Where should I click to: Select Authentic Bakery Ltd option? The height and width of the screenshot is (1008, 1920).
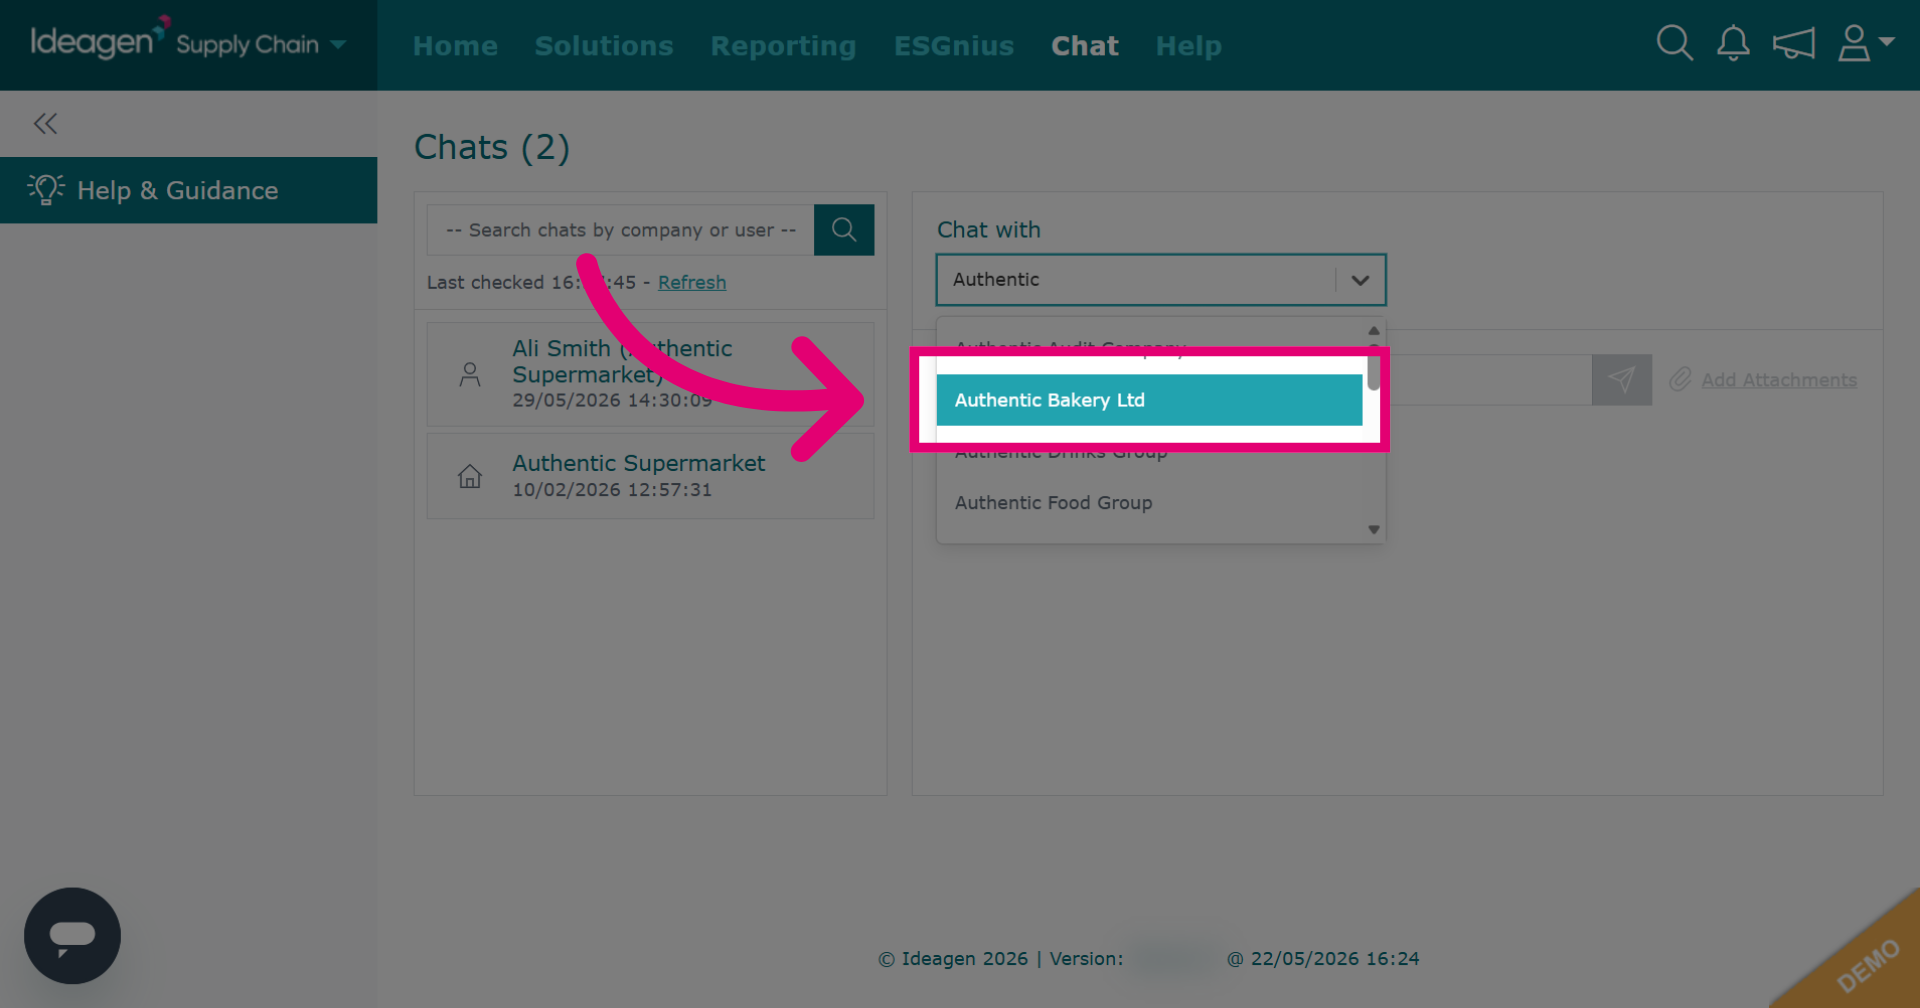[1149, 400]
